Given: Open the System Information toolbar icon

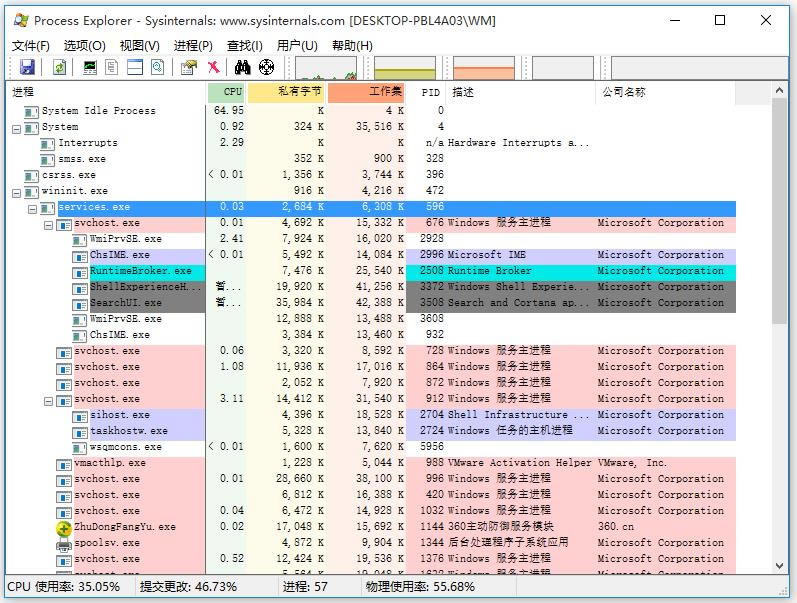Looking at the screenshot, I should 90,67.
